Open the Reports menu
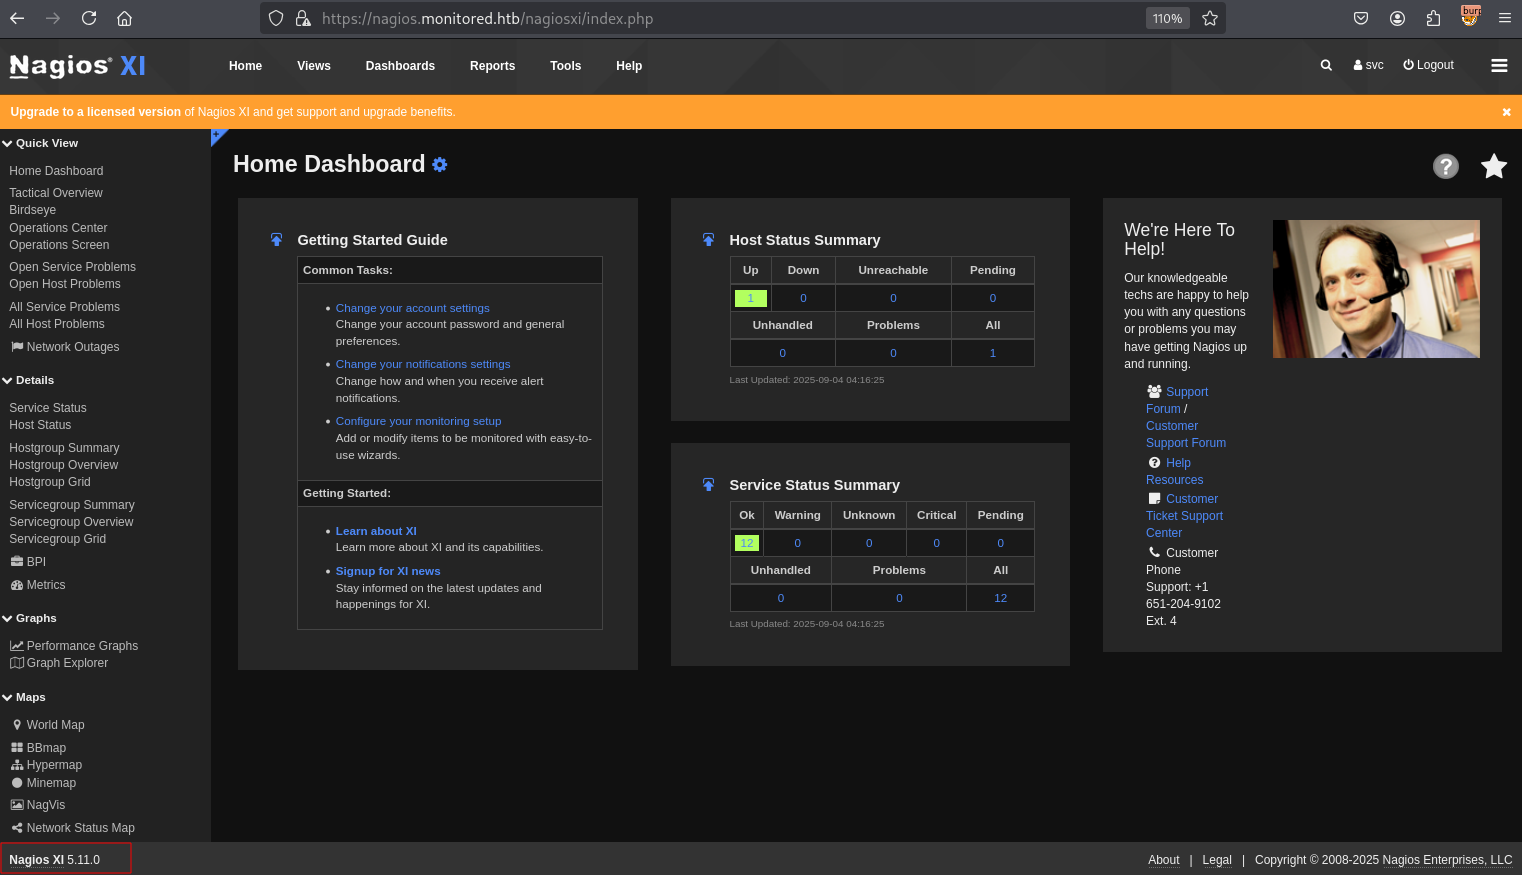This screenshot has width=1522, height=875. point(492,66)
